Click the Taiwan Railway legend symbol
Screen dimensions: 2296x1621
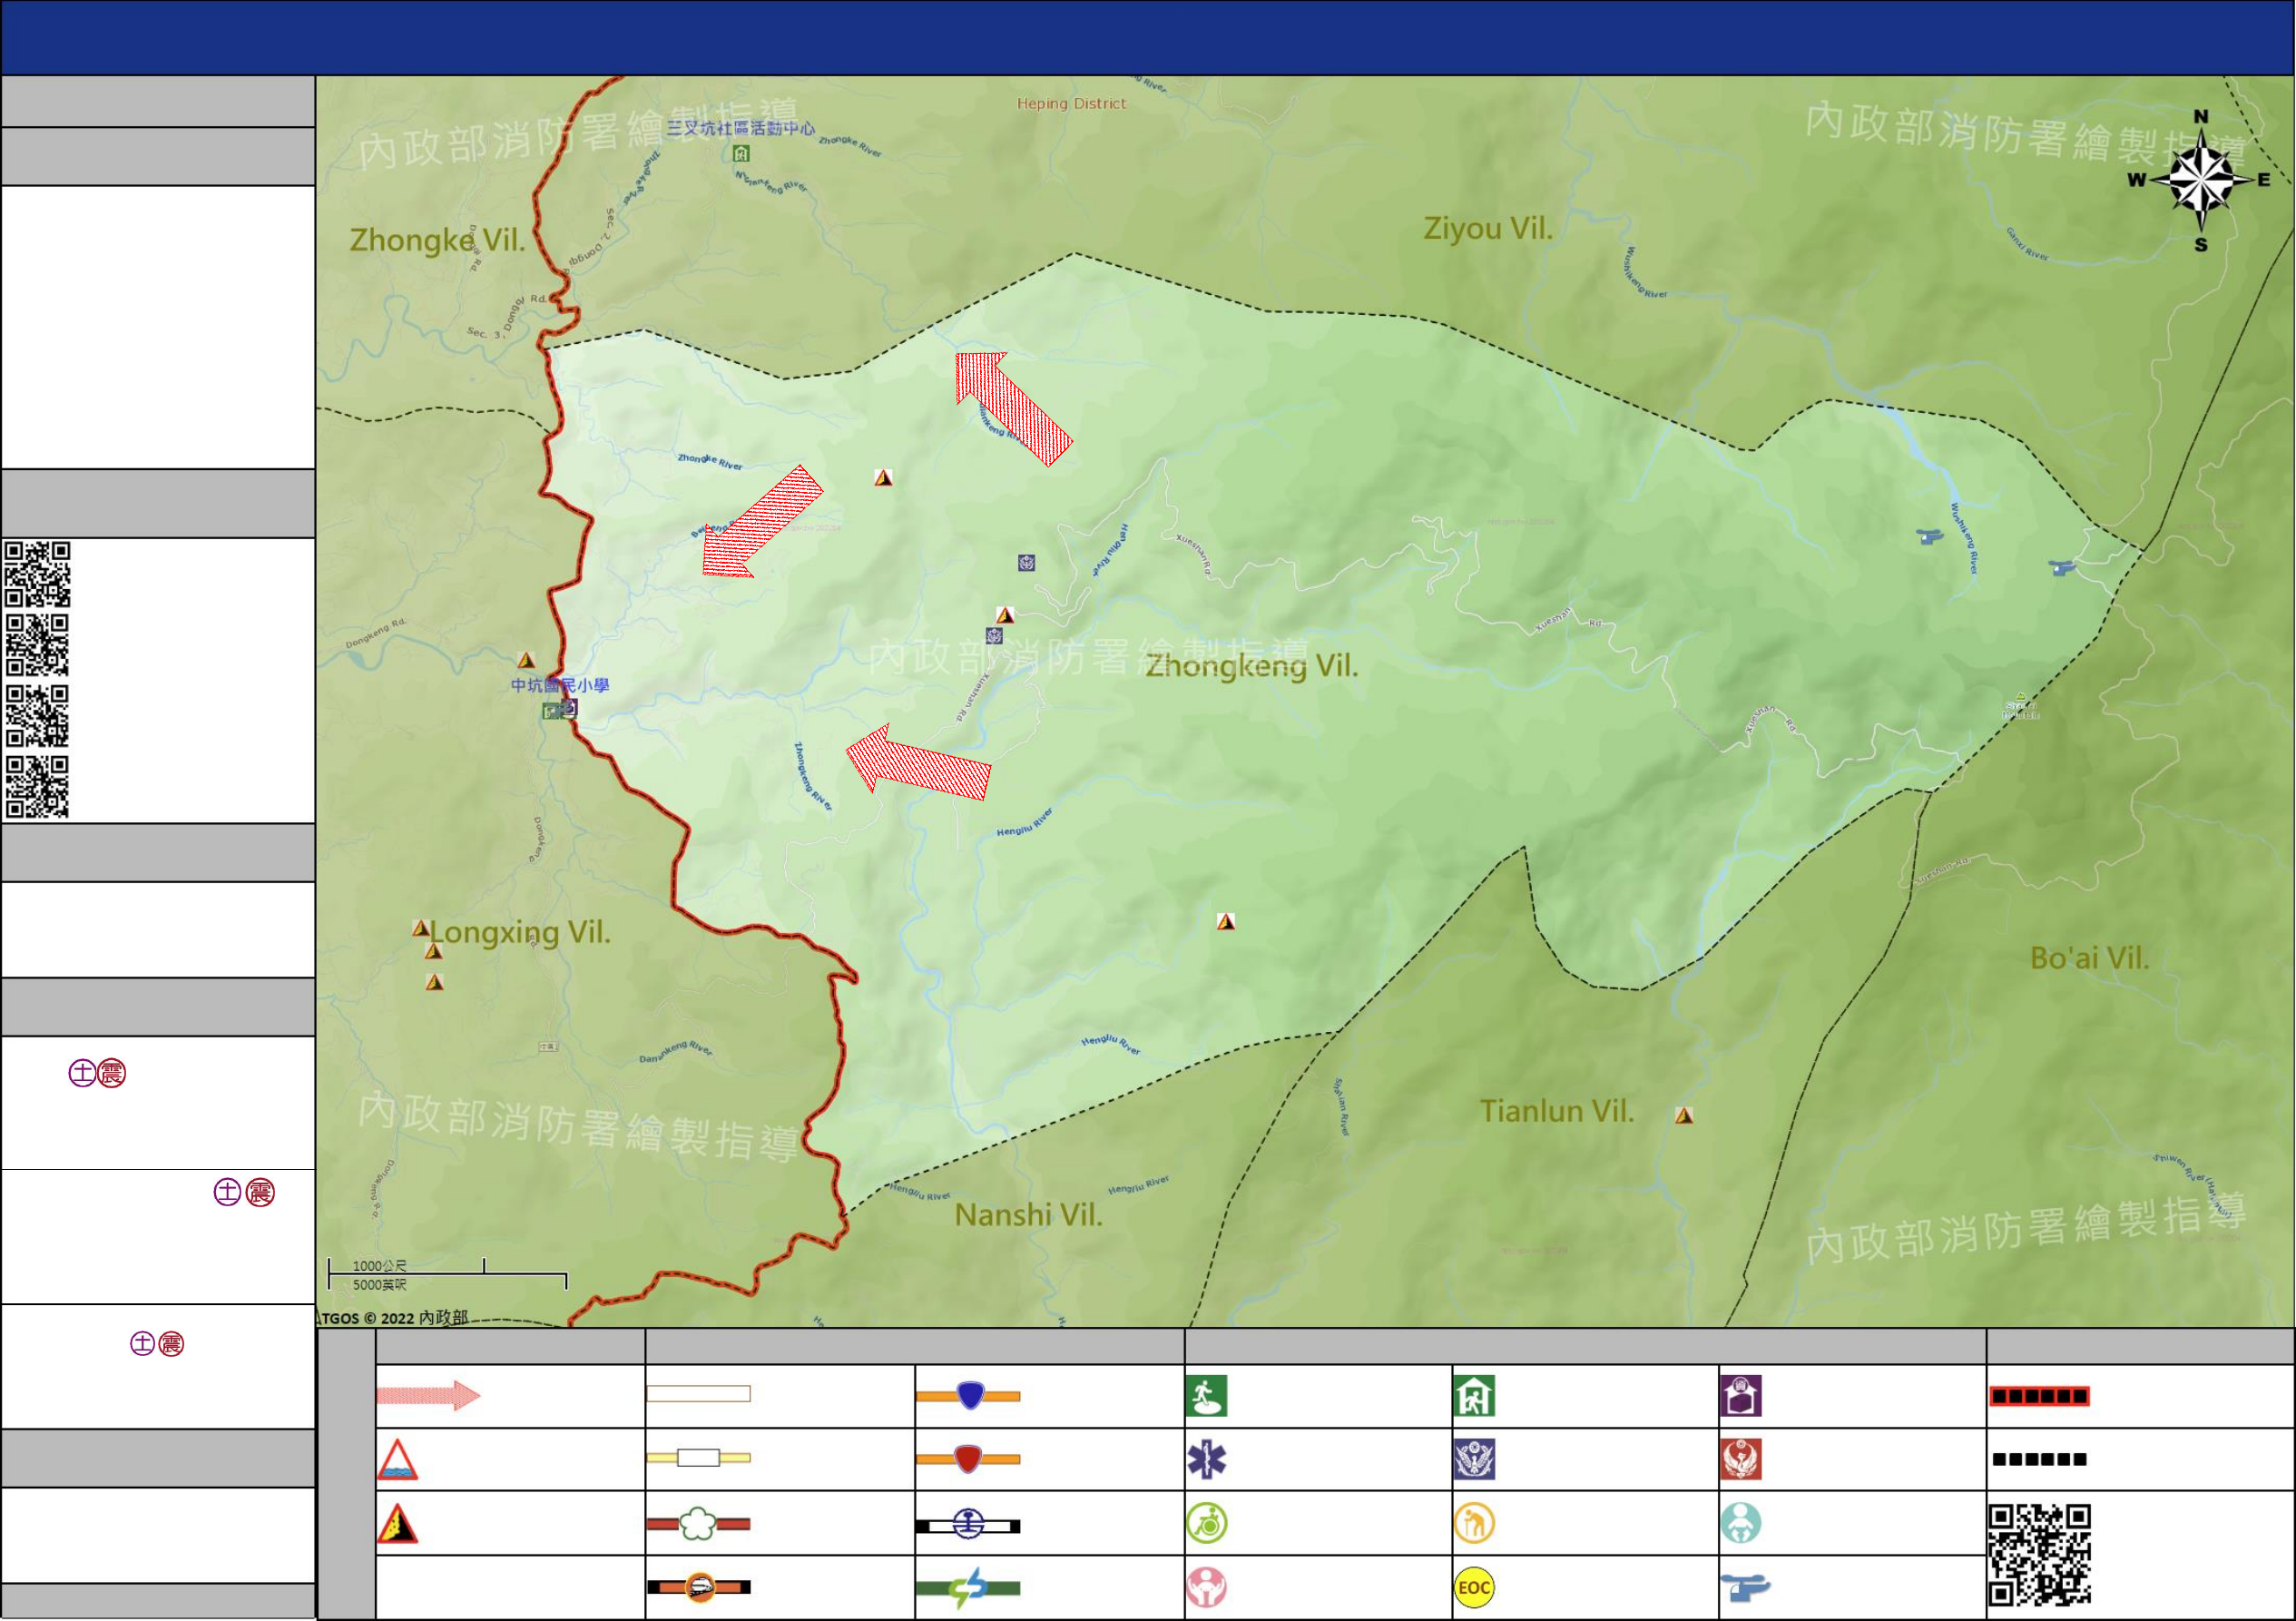click(x=968, y=1525)
